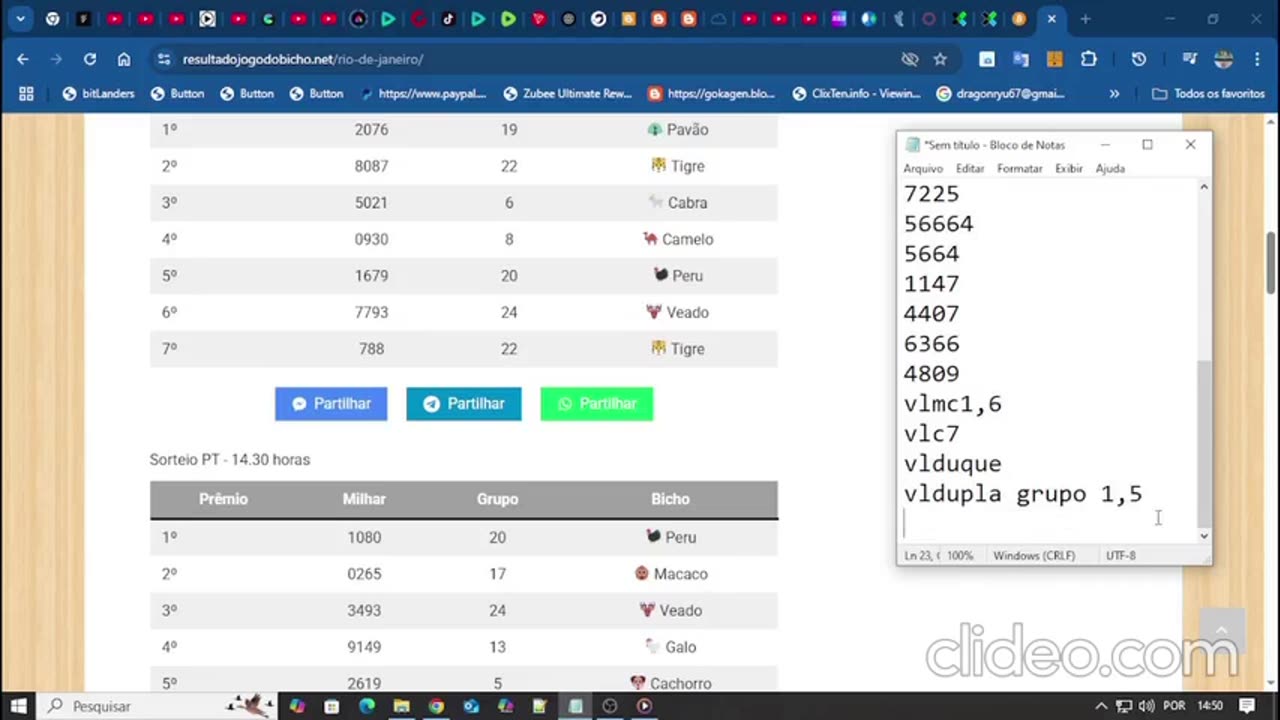Click the Galo animal cell
The height and width of the screenshot is (720, 1280).
click(670, 647)
